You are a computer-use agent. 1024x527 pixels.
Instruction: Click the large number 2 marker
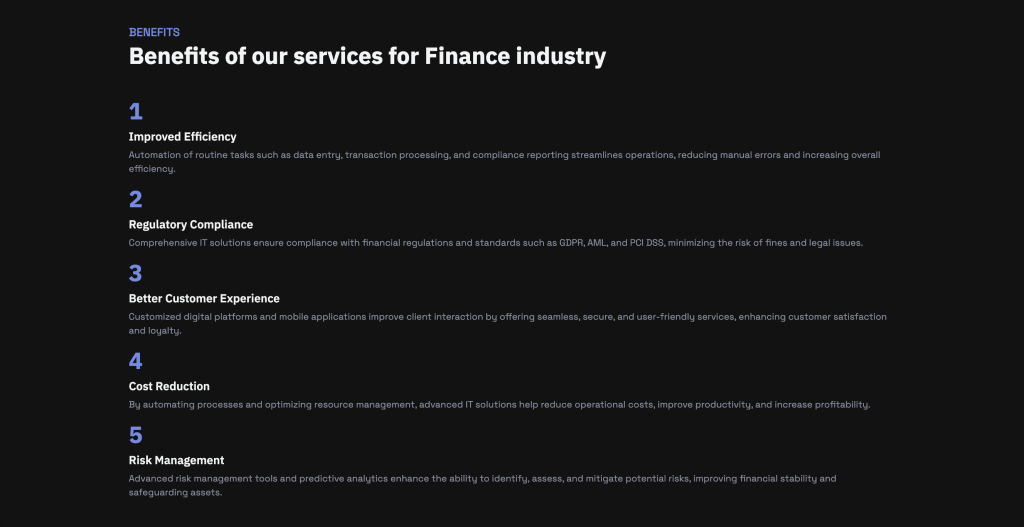[x=135, y=199]
